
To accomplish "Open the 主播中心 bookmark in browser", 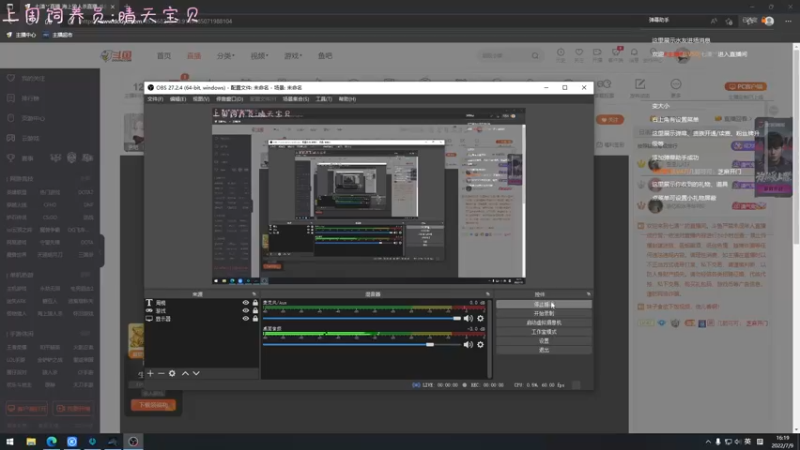I will (x=21, y=35).
